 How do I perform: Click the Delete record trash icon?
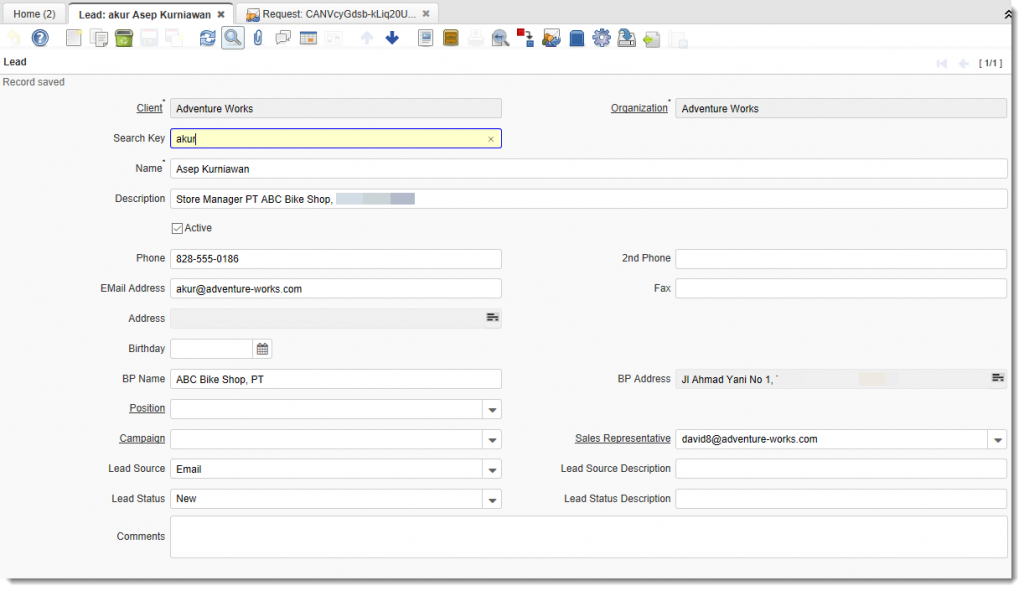pos(124,39)
